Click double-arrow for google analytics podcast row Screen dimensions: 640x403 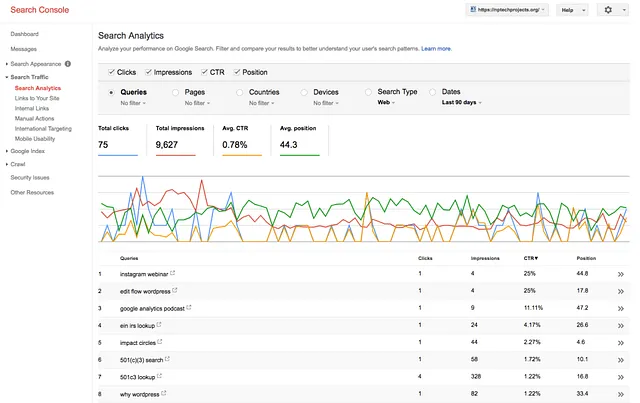(x=621, y=309)
